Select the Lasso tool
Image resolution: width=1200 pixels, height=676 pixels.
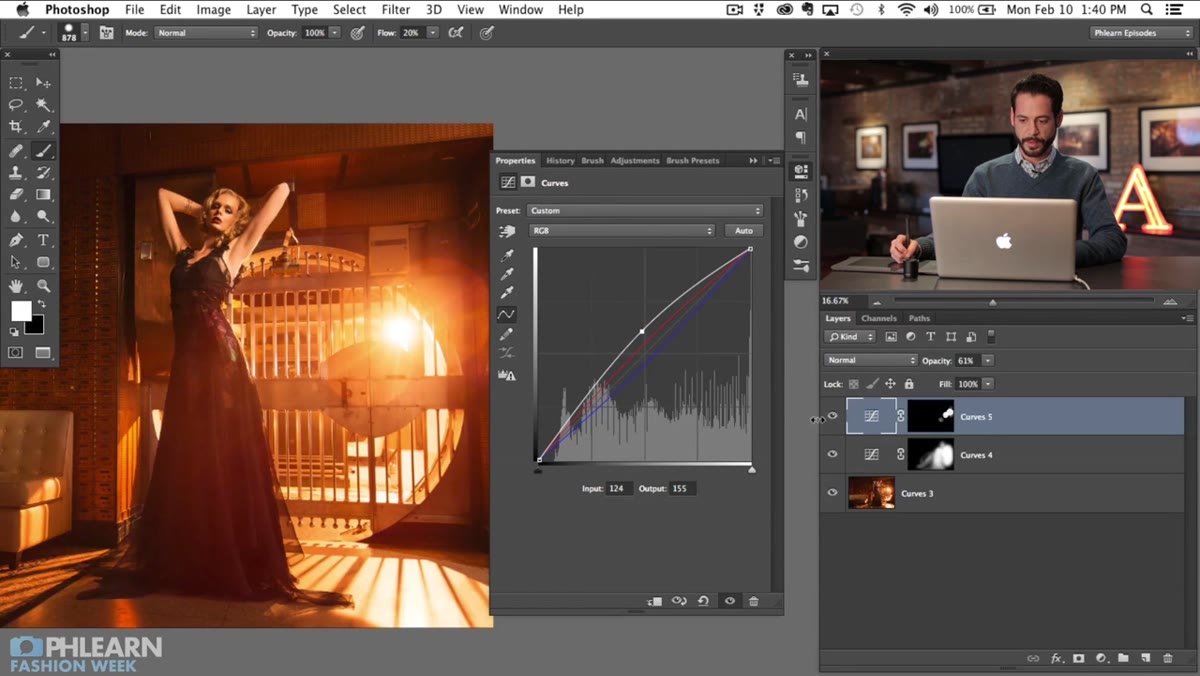point(16,105)
